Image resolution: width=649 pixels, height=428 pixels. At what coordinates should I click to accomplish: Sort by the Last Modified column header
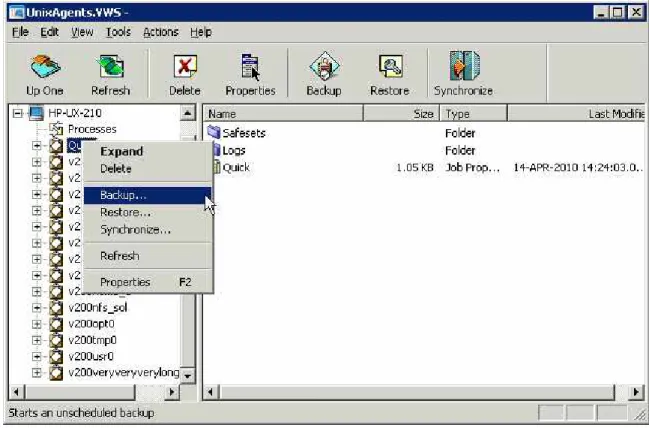[x=576, y=113]
